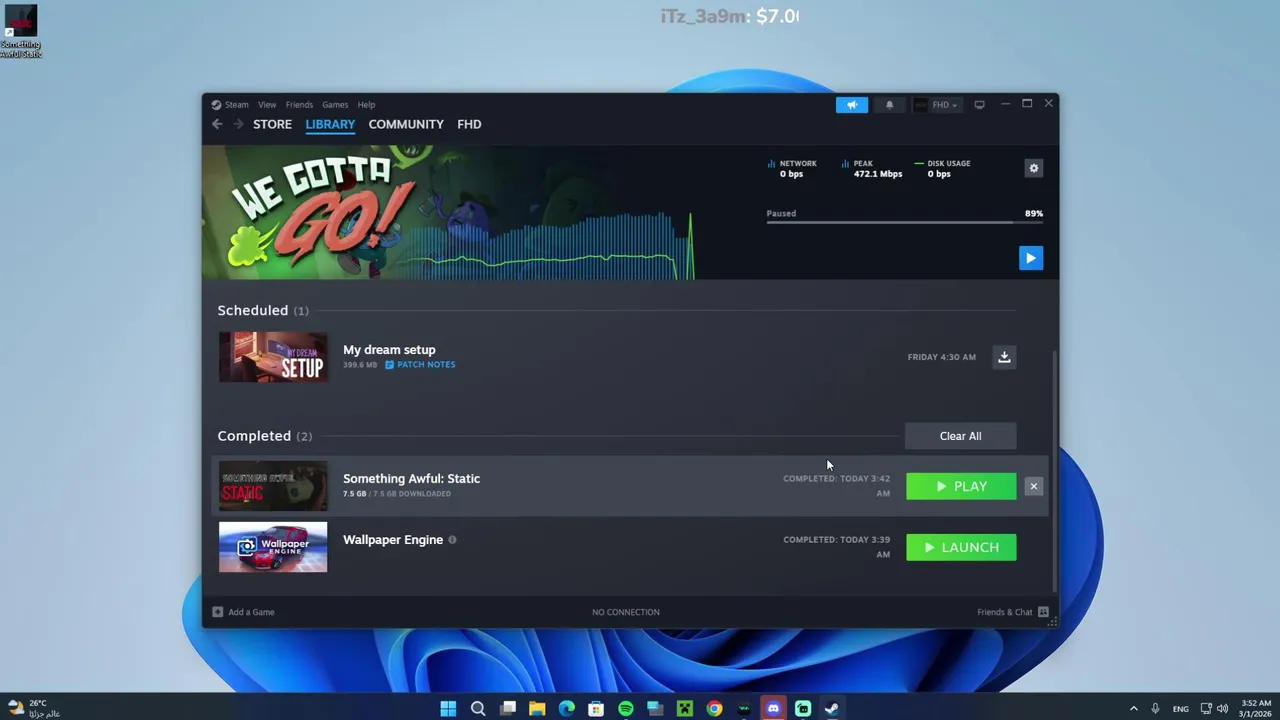Open the View menu
Screen dimensions: 1280x720
267,104
